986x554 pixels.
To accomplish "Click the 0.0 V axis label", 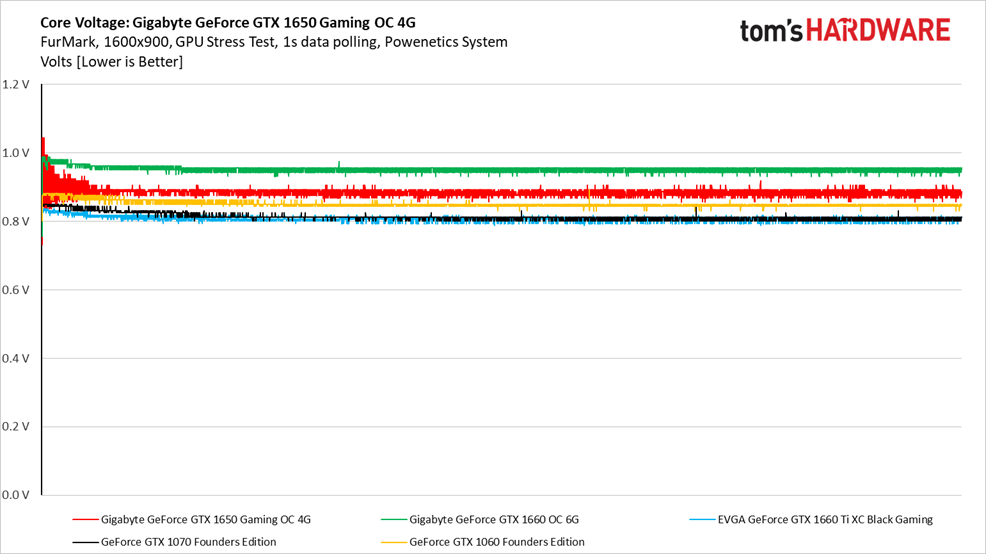I will point(16,495).
